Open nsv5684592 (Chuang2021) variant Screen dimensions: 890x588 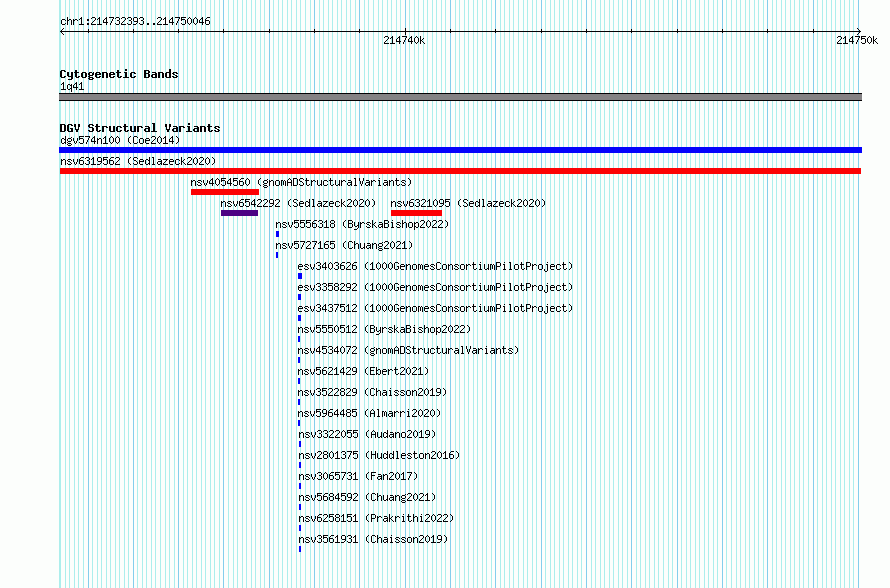[x=367, y=497]
